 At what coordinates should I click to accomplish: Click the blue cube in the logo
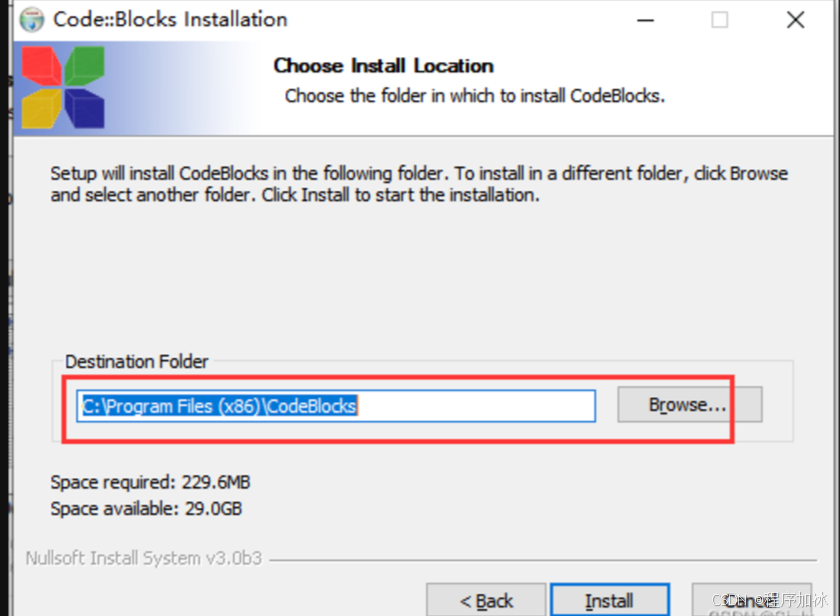pyautogui.click(x=85, y=108)
